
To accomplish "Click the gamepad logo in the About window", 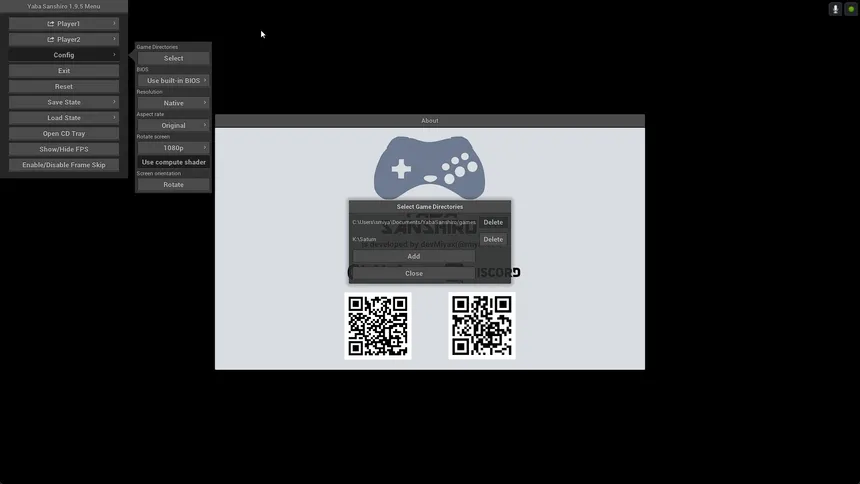I will 429,167.
